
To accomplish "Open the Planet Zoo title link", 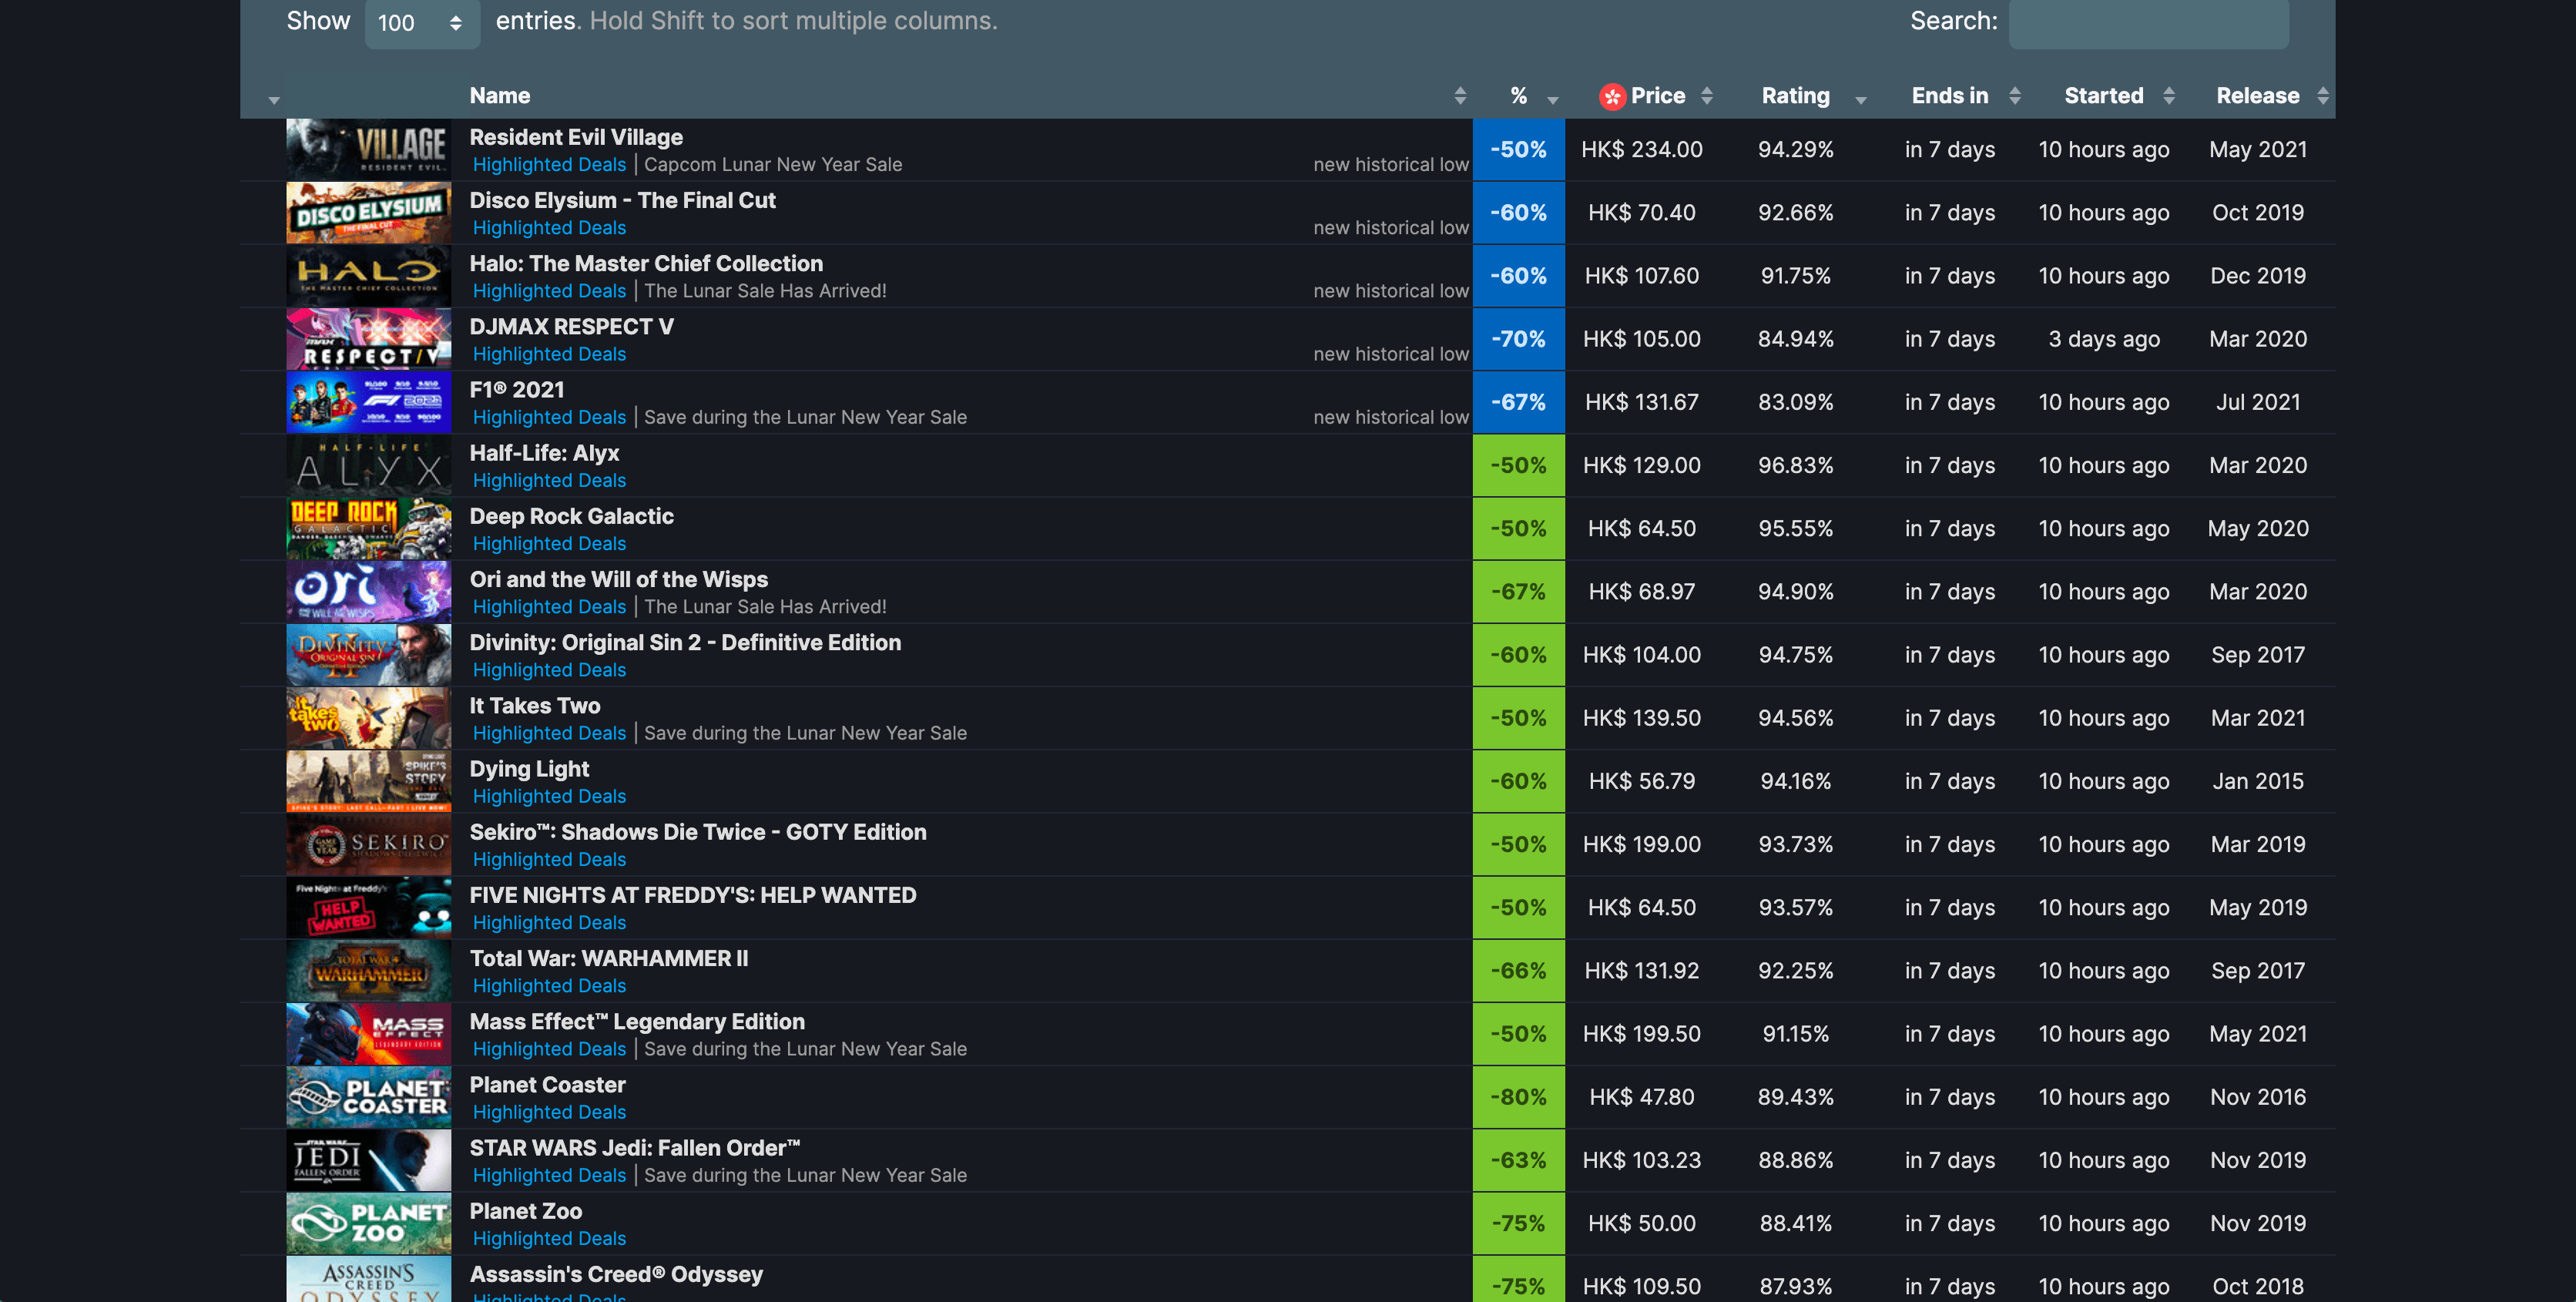I will [x=525, y=1211].
